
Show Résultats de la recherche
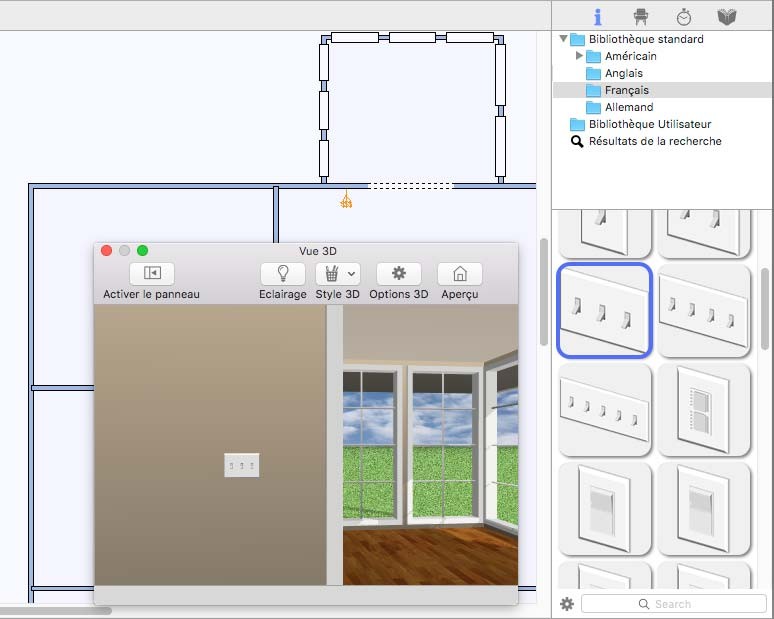654,141
